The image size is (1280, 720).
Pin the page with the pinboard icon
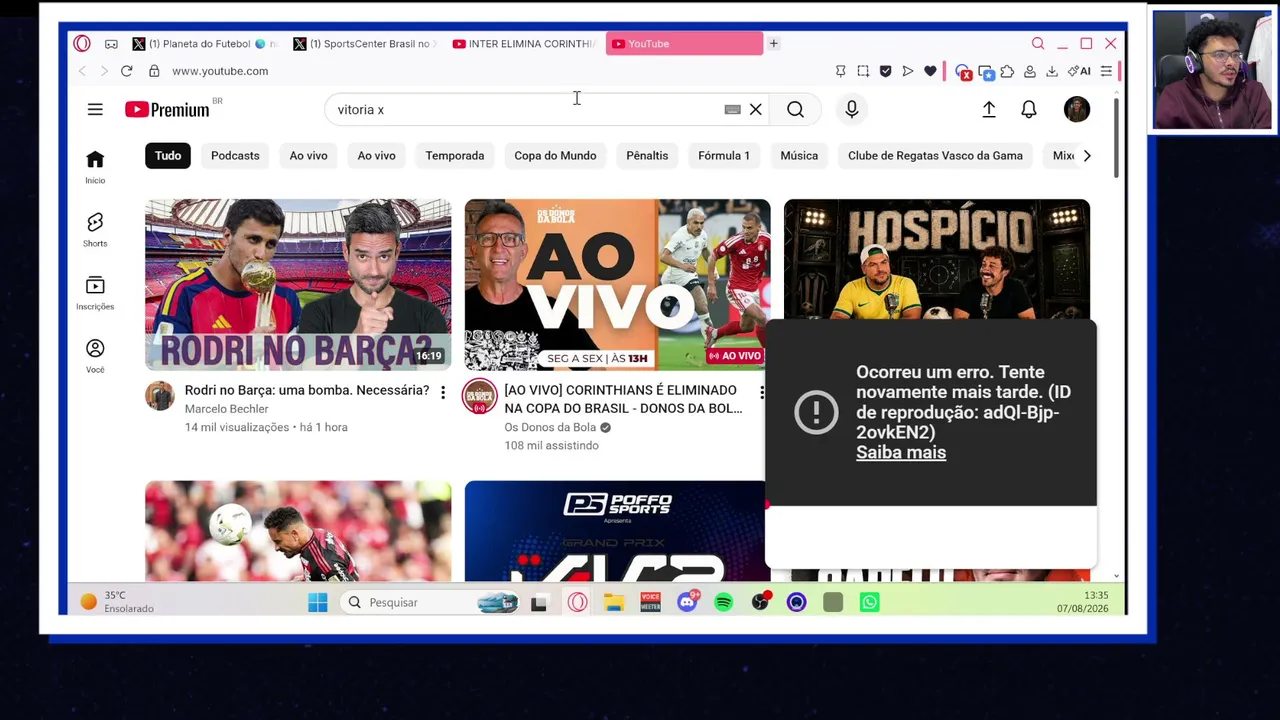840,71
